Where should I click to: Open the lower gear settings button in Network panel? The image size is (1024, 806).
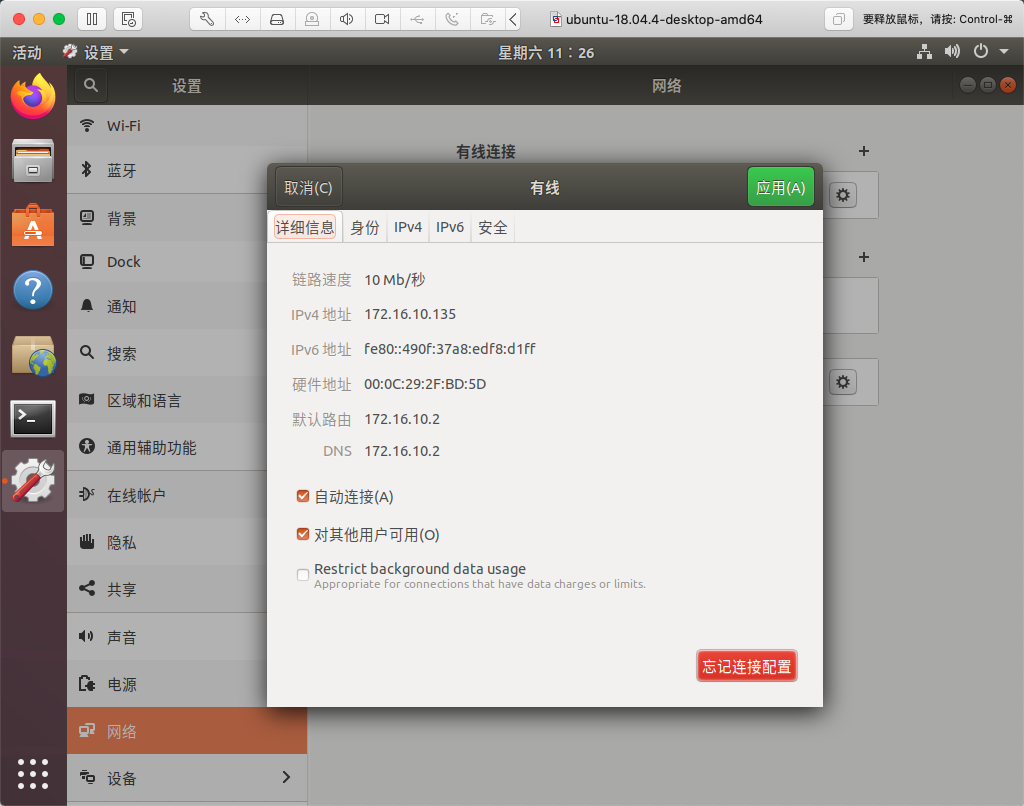tap(842, 382)
